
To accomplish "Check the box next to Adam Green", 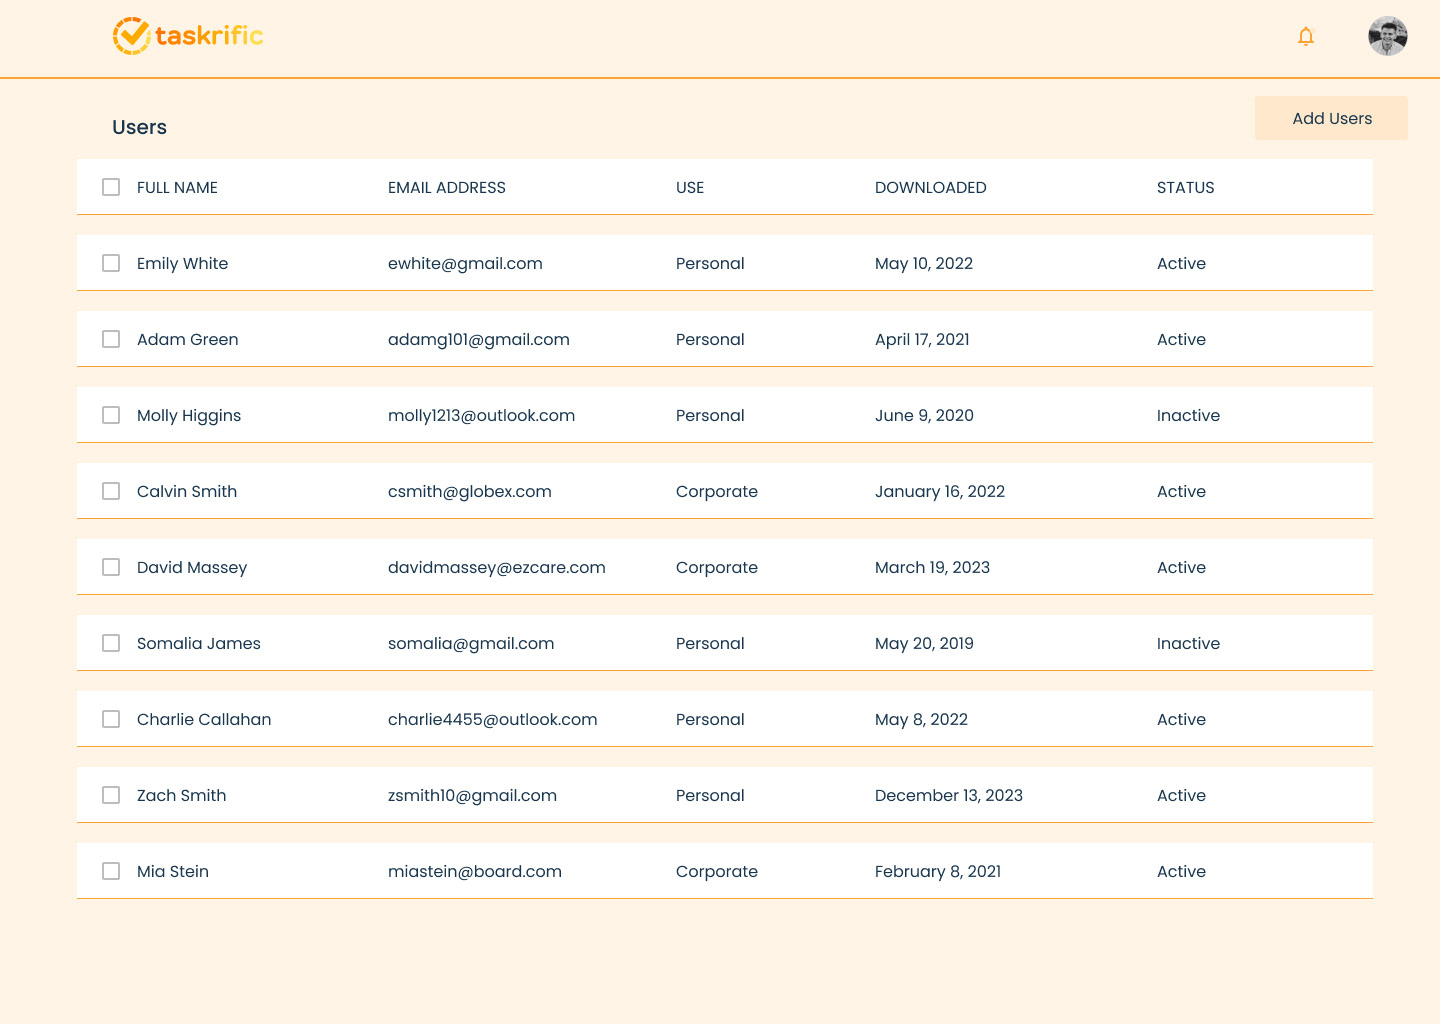I will point(111,339).
